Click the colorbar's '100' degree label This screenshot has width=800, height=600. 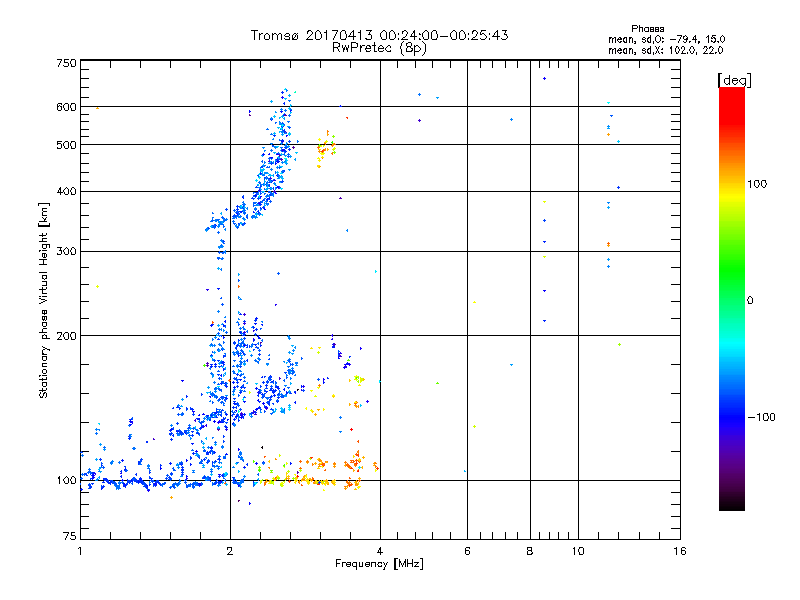757,184
